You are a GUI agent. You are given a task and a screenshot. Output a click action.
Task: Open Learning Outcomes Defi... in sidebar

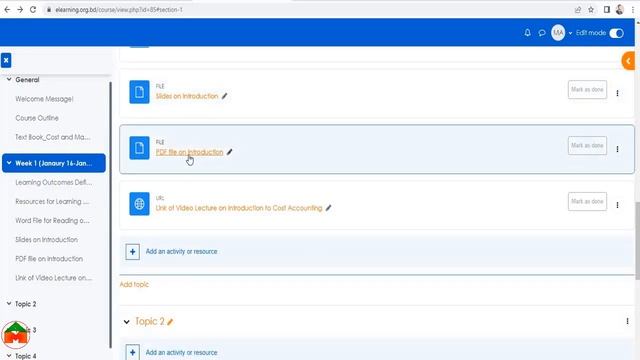(53, 182)
